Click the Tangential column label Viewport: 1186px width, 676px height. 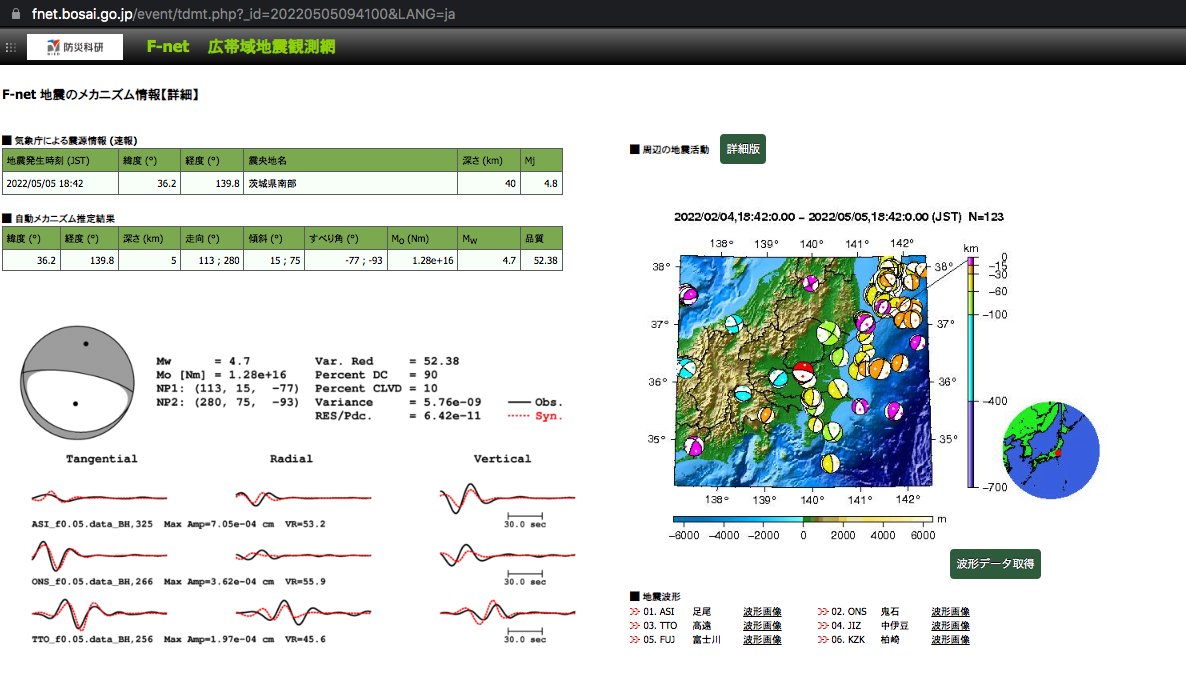click(101, 459)
